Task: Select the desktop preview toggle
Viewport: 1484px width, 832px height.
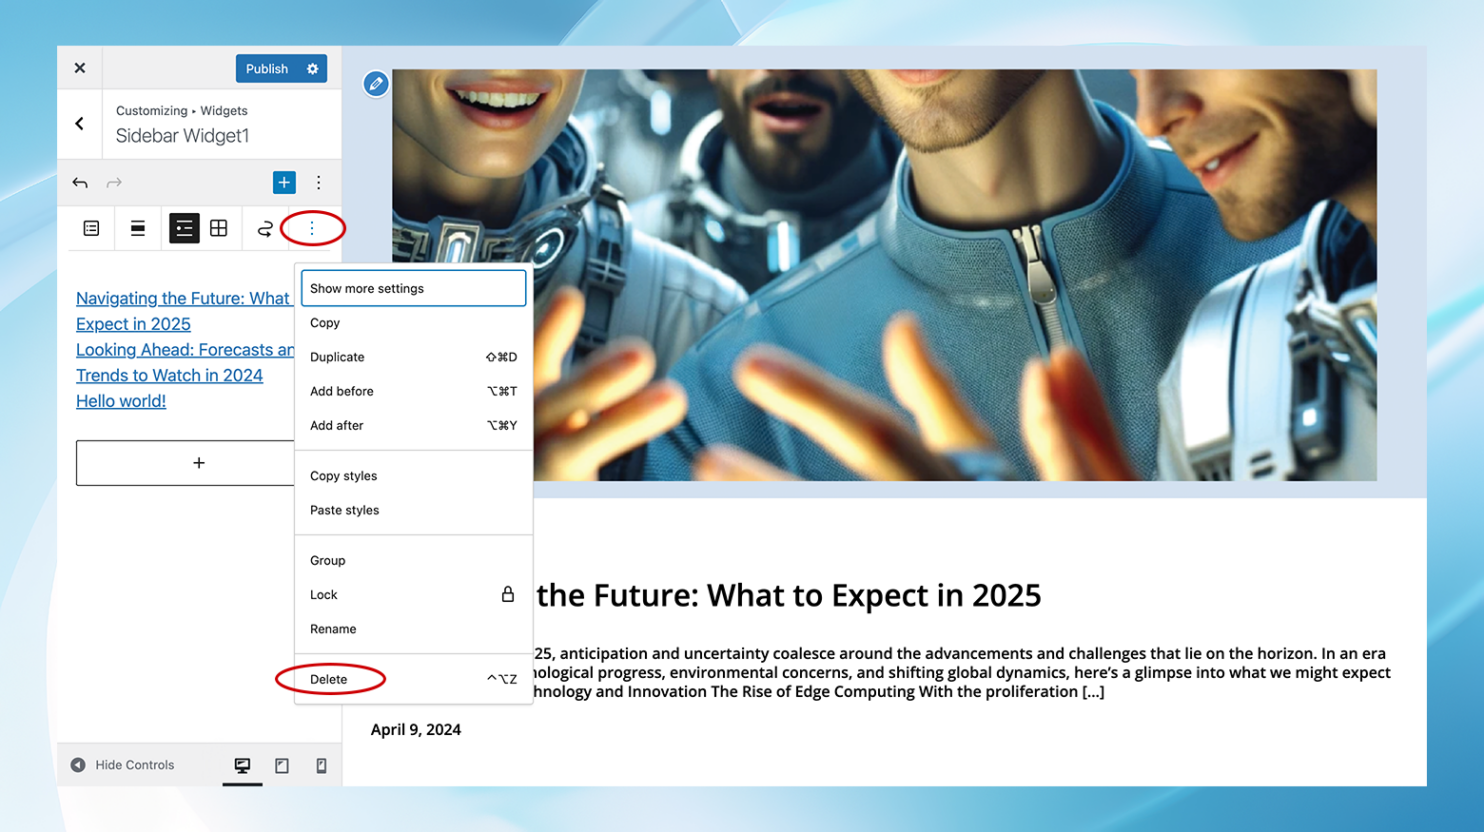Action: [x=241, y=764]
